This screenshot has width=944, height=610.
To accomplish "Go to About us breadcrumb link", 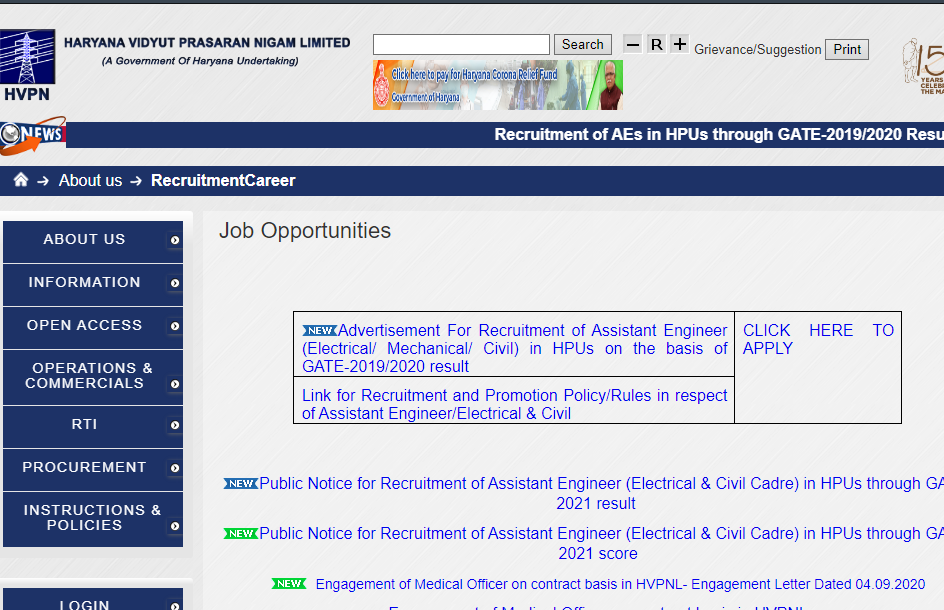I will coord(90,181).
